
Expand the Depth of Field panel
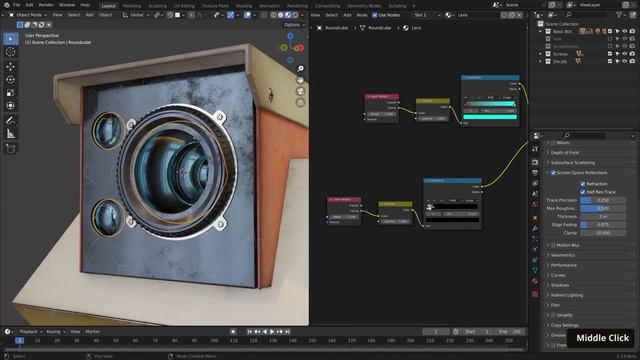pos(565,153)
